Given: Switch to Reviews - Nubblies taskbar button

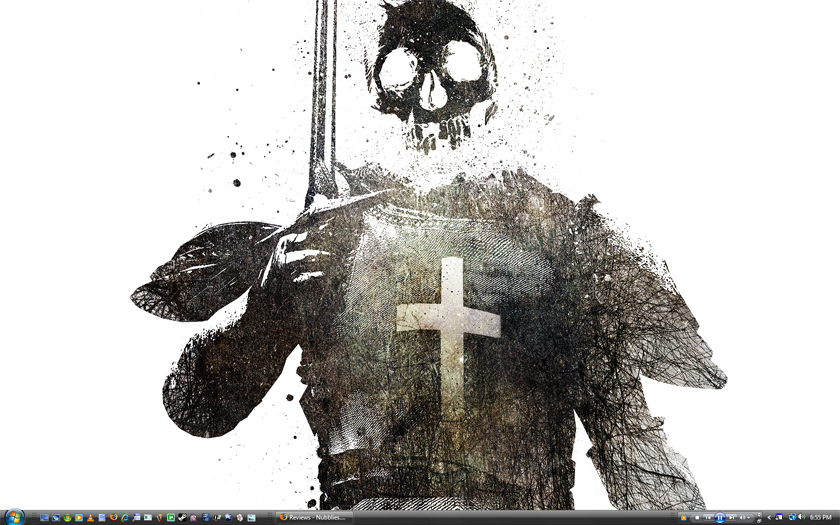Looking at the screenshot, I should coord(314,518).
